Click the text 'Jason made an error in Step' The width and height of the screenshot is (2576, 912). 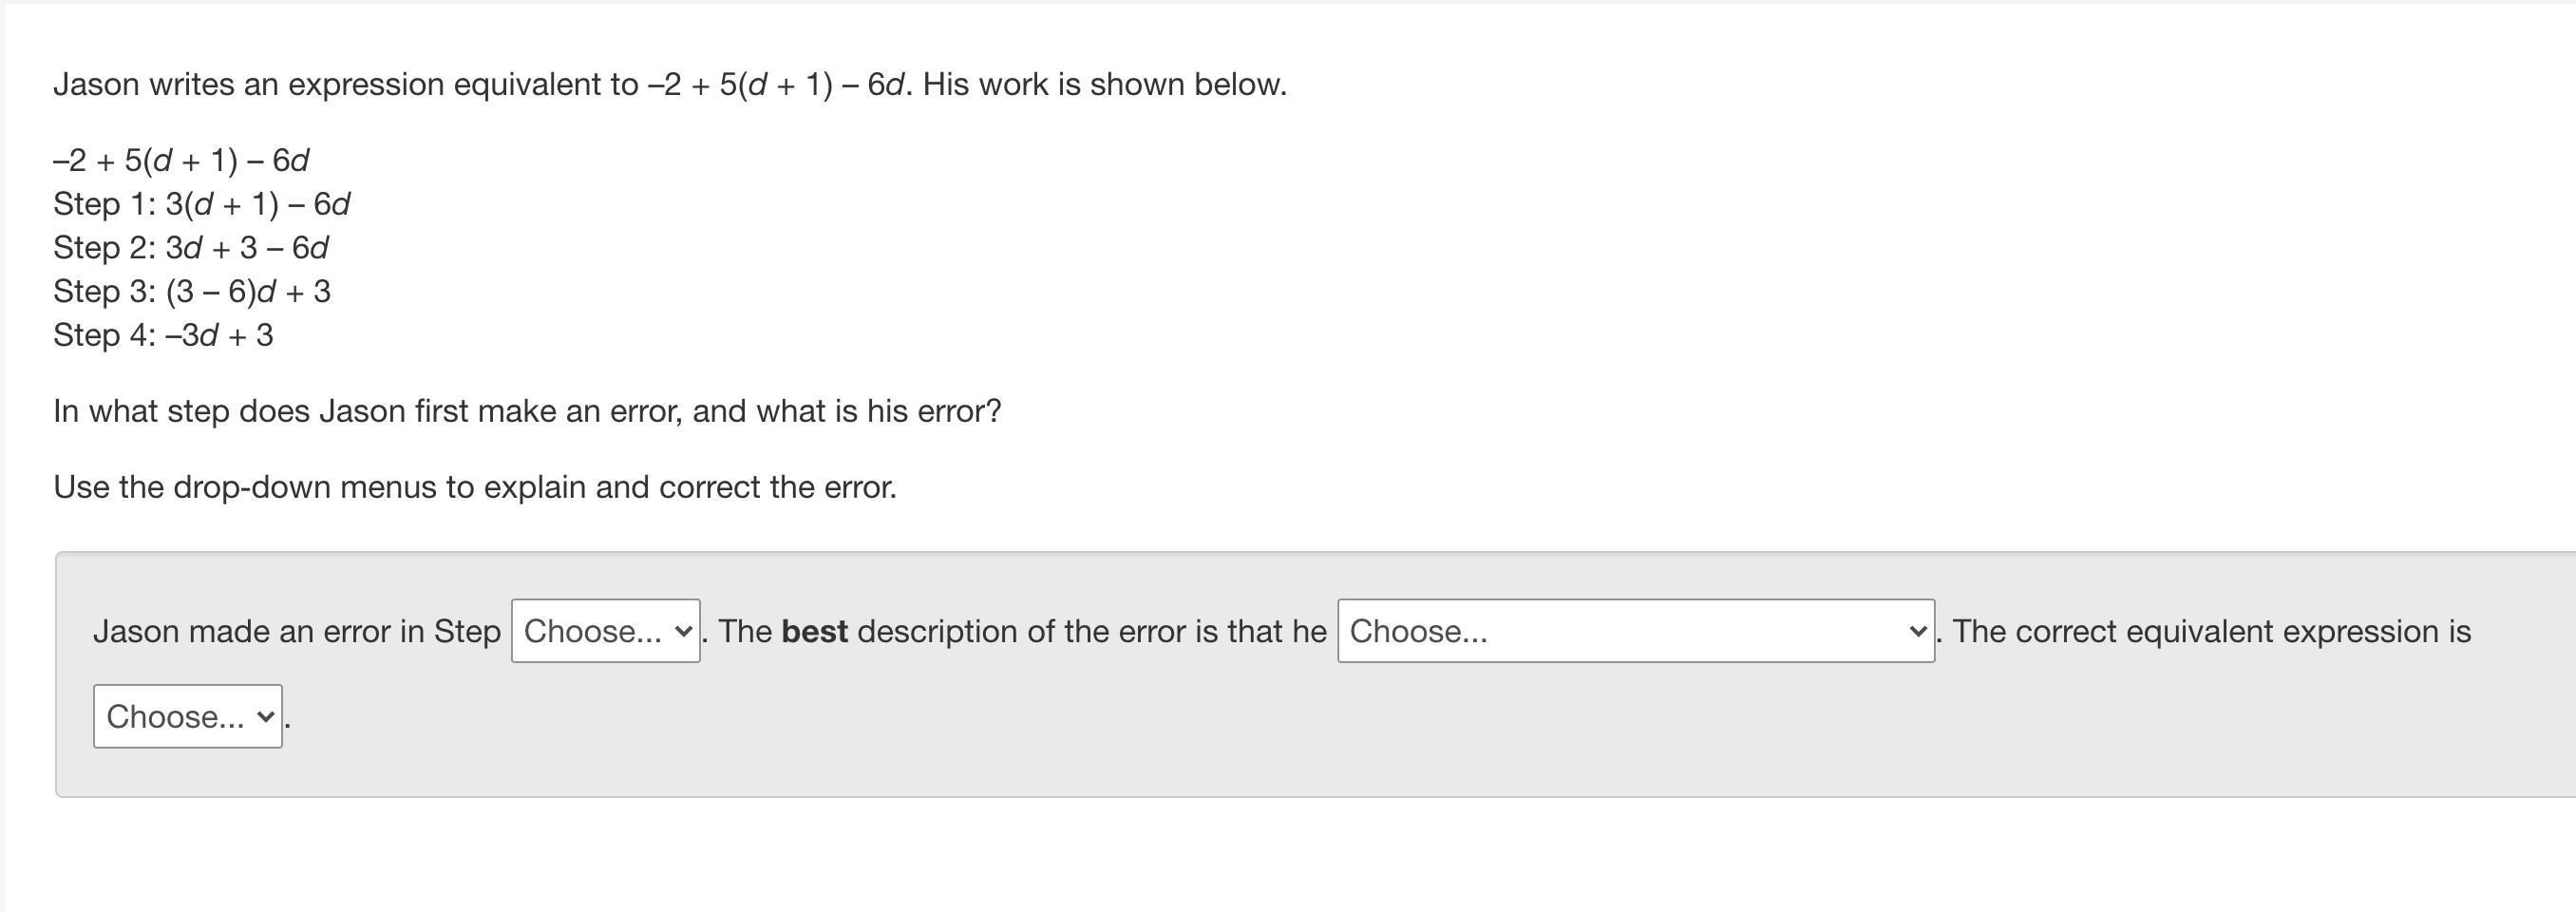click(x=297, y=631)
